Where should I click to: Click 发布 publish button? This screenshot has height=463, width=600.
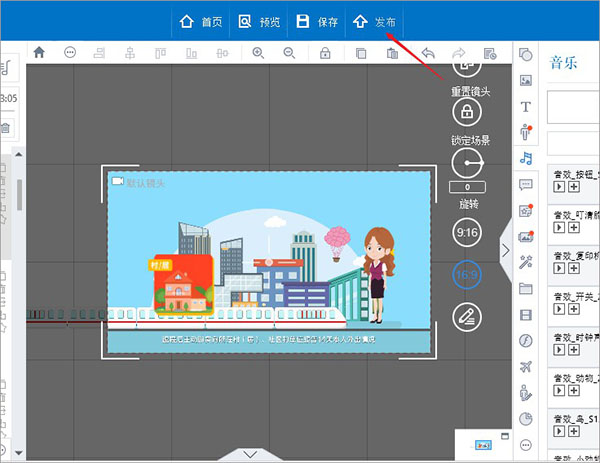[x=374, y=22]
